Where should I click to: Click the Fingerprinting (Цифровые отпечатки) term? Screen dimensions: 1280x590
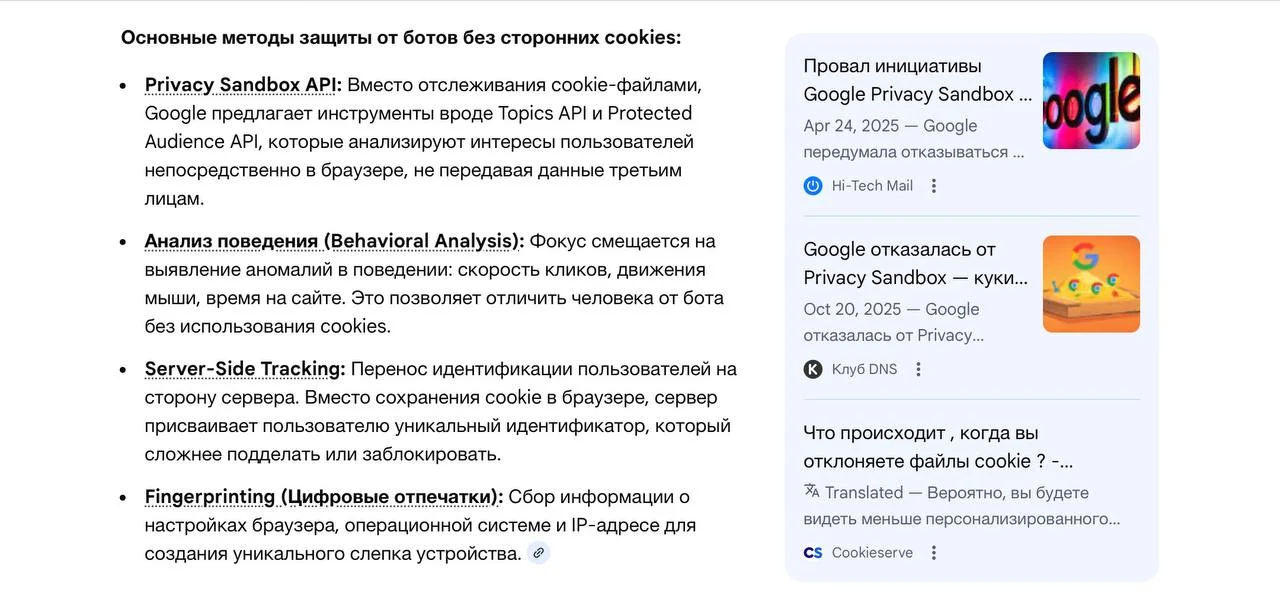click(x=324, y=497)
